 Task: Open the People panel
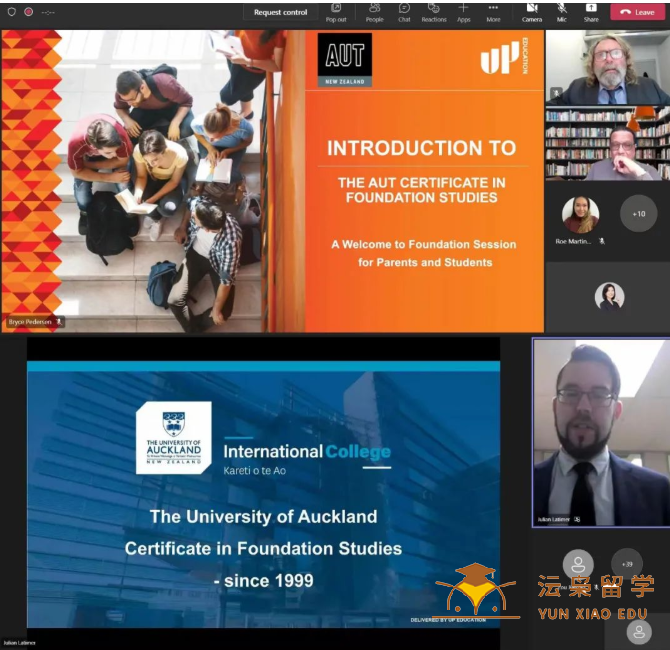tap(374, 12)
